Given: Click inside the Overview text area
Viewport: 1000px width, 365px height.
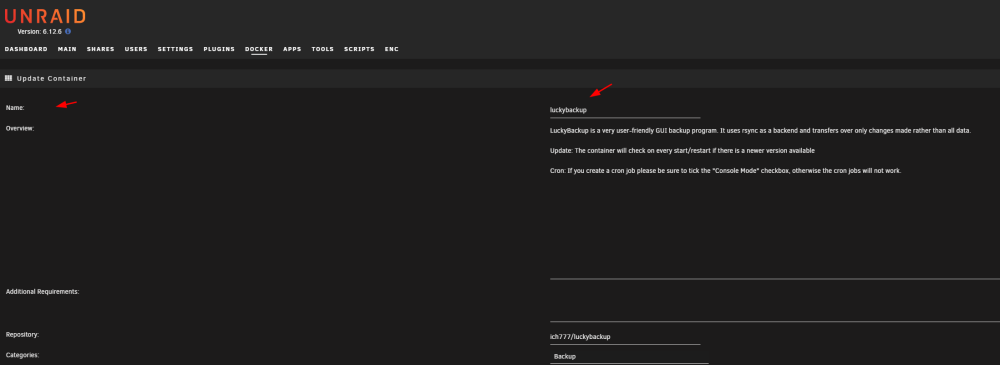Looking at the screenshot, I should tap(775, 201).
